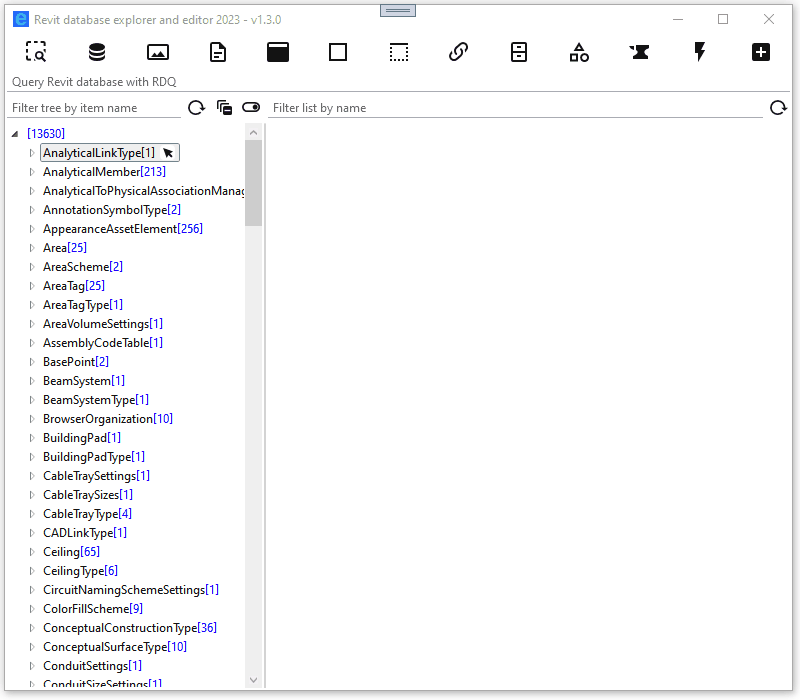Focus the Filter tree by item name field
This screenshot has width=800, height=700.
(x=95, y=108)
